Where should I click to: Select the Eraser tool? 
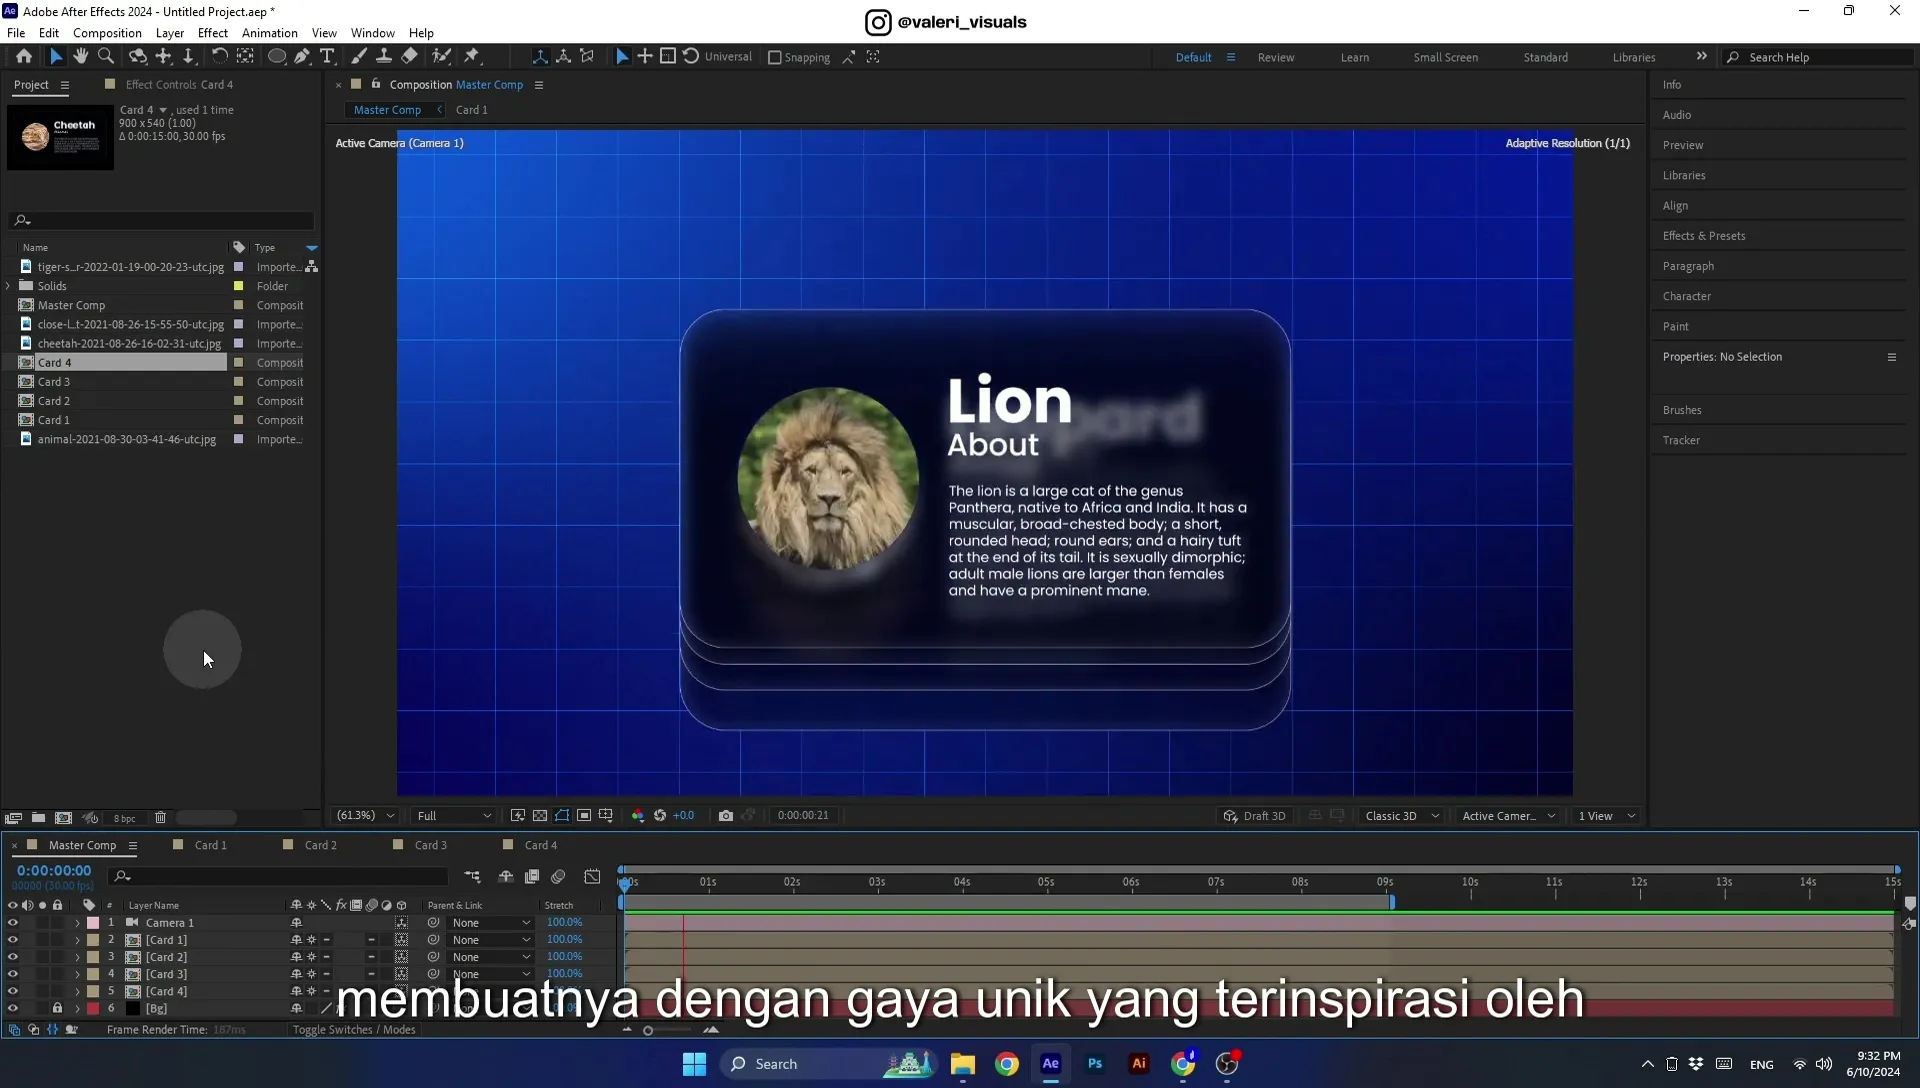coord(409,57)
